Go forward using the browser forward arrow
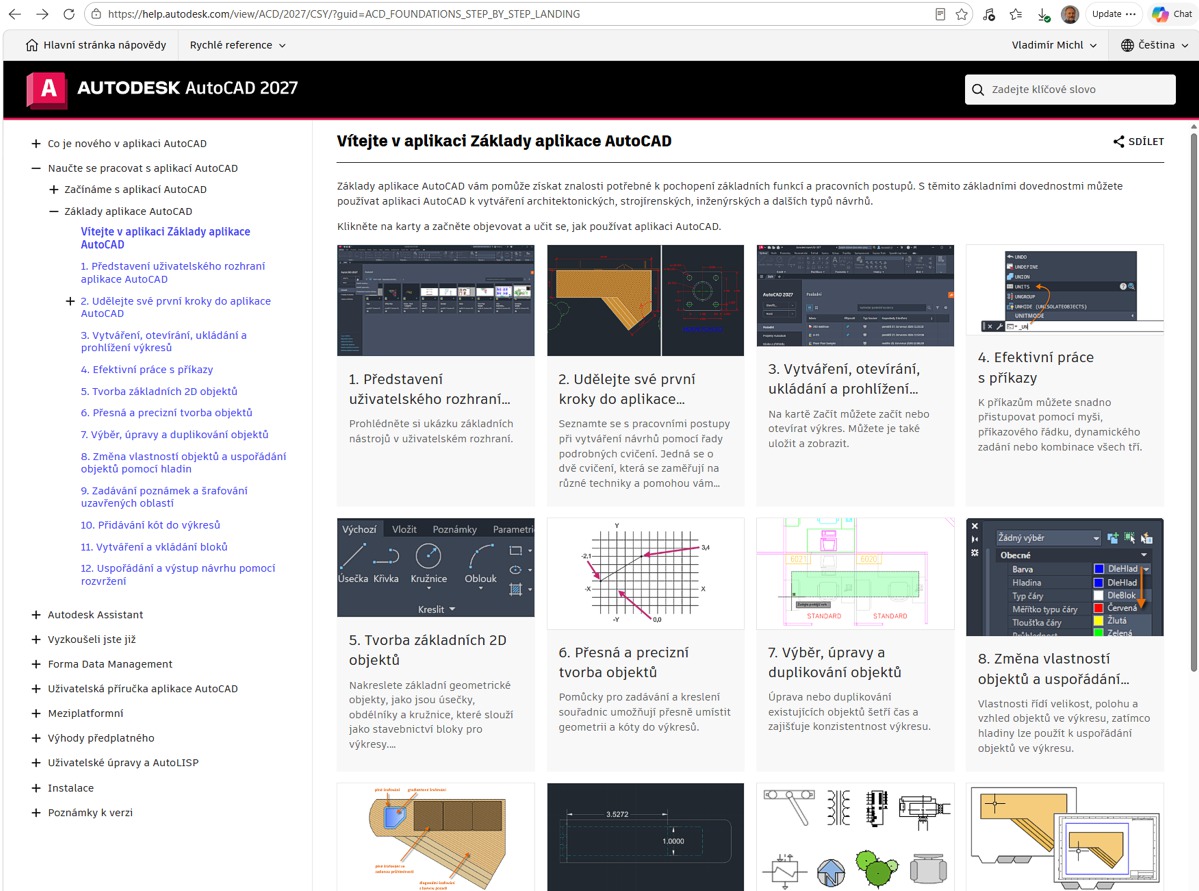This screenshot has height=891, width=1199. coord(42,14)
